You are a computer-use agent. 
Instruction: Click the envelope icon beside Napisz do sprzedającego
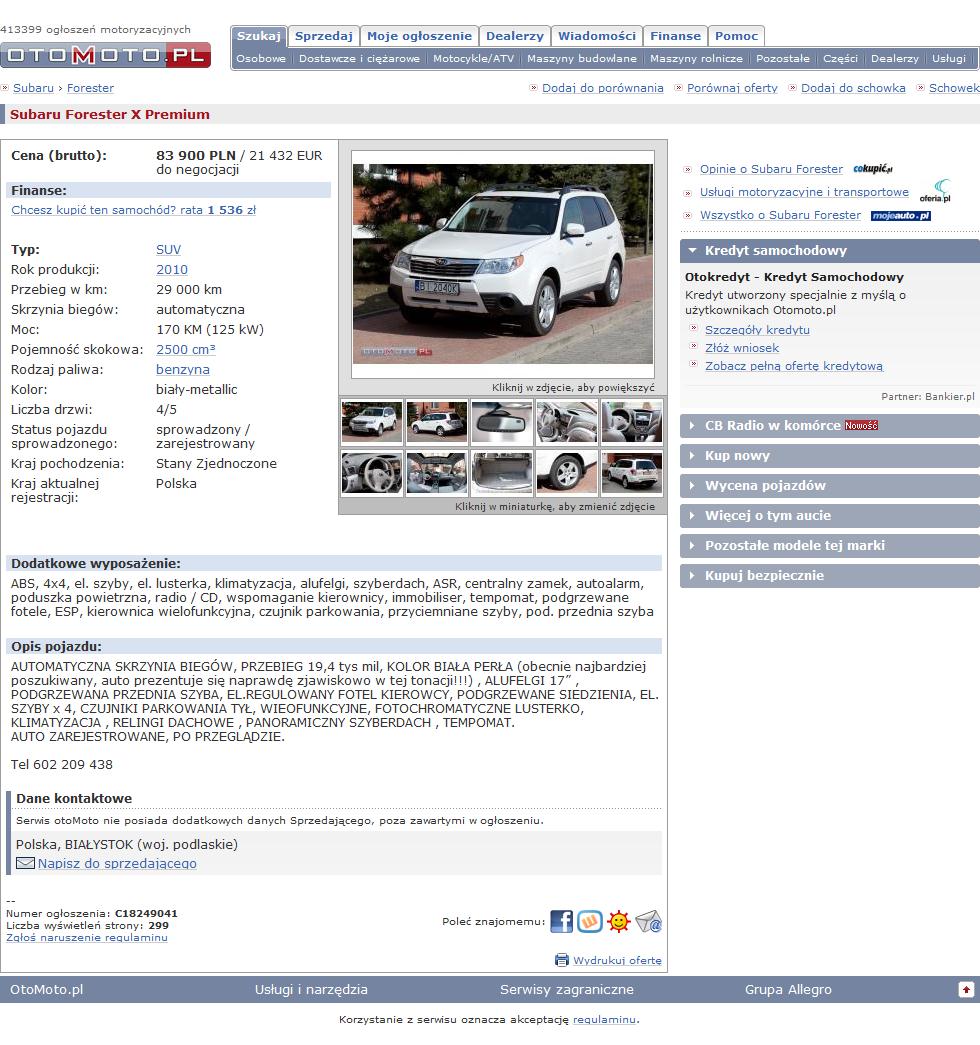click(x=25, y=863)
